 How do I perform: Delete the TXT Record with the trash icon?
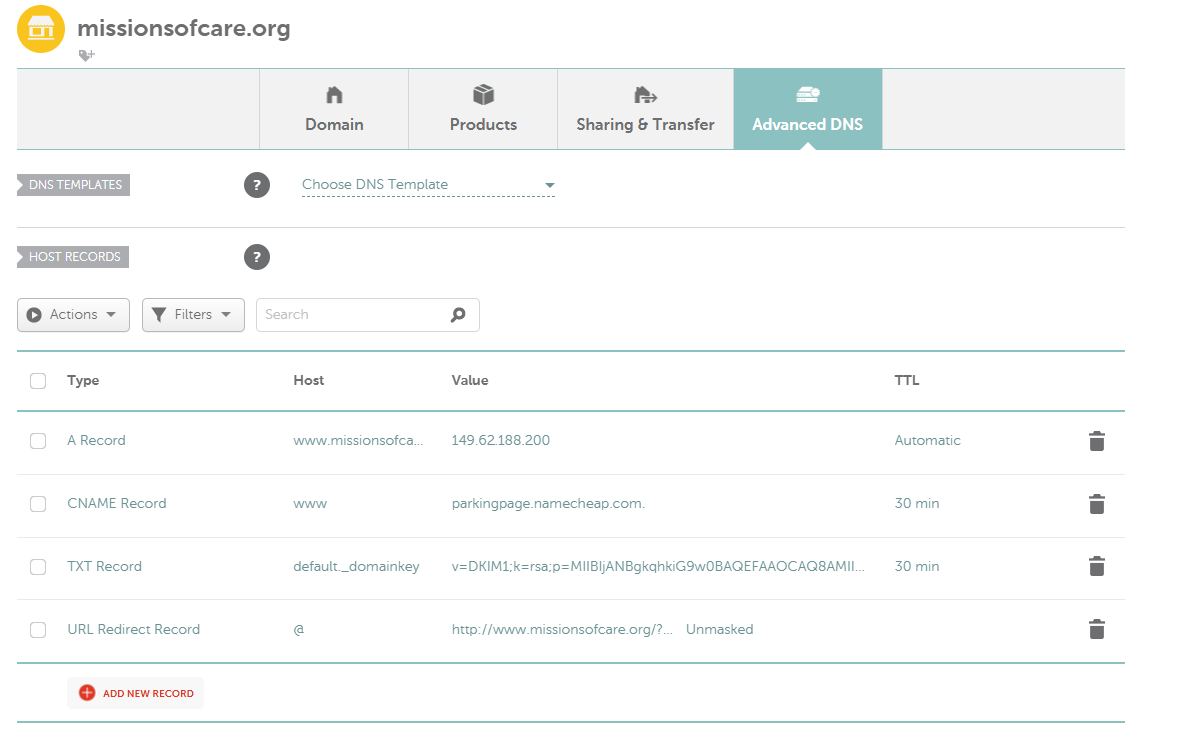1097,566
